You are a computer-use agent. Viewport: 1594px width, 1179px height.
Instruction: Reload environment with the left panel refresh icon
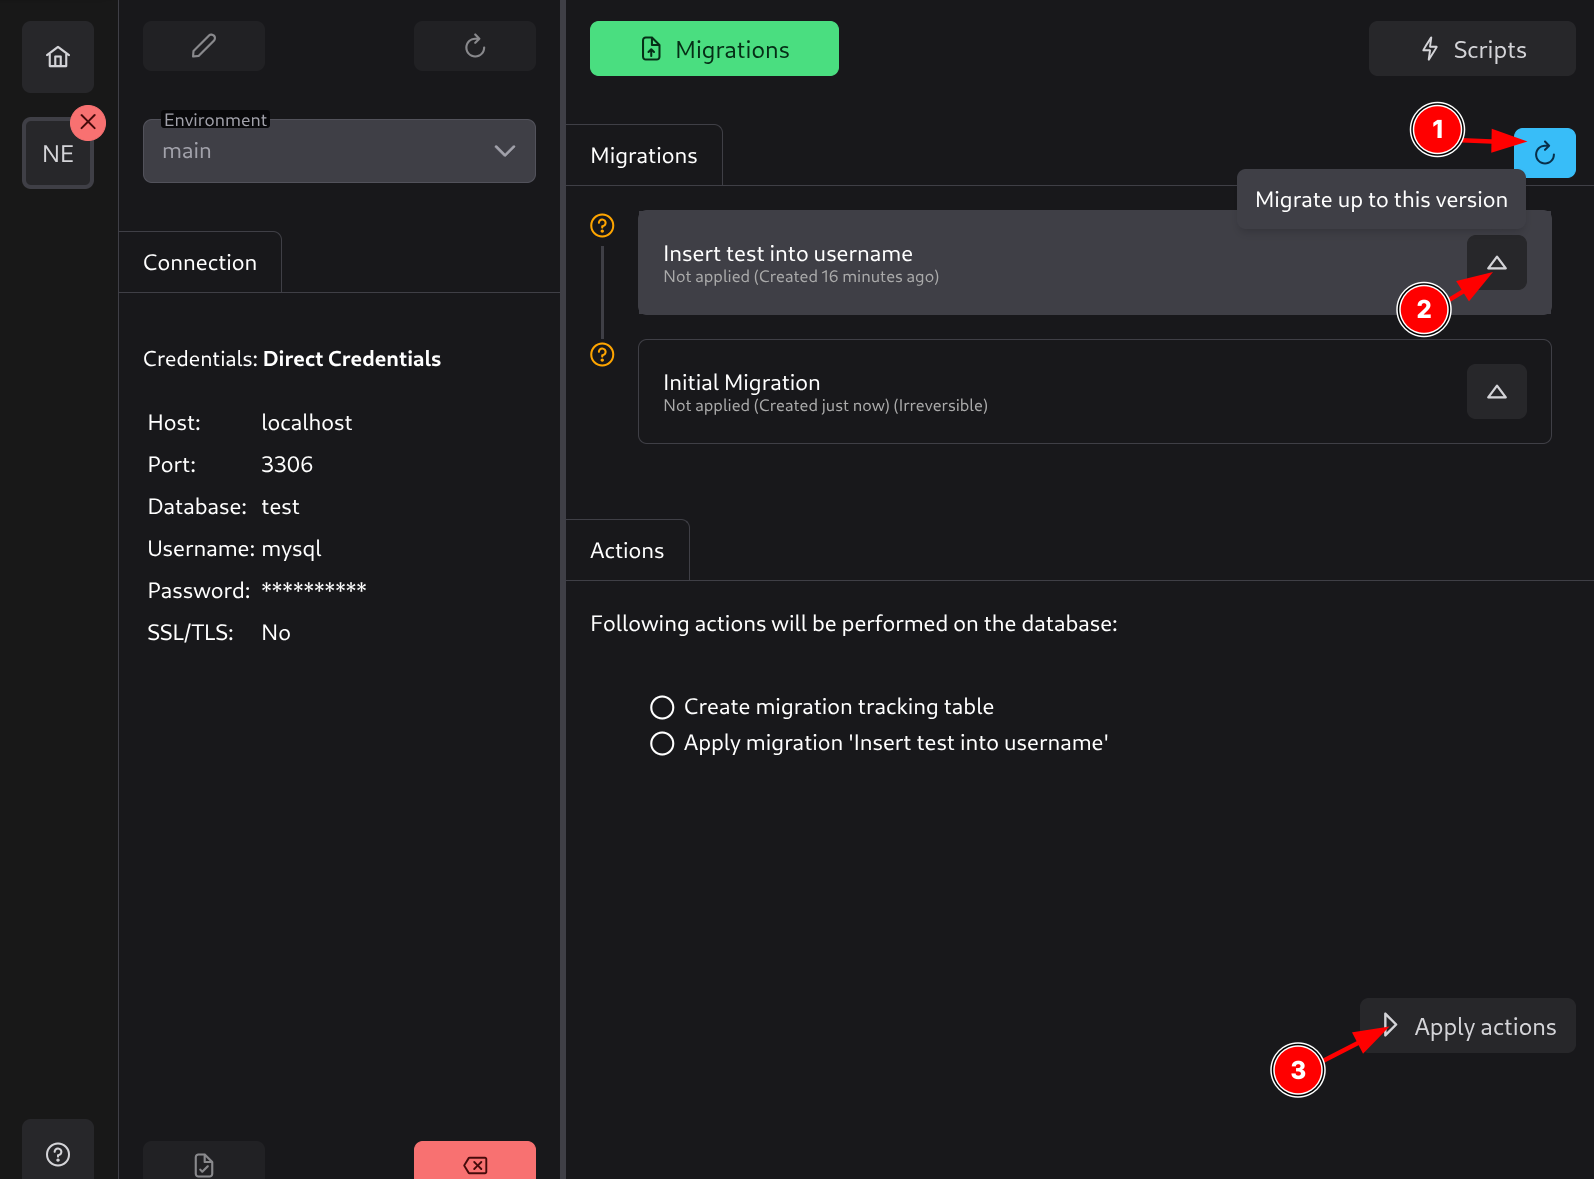click(x=475, y=46)
